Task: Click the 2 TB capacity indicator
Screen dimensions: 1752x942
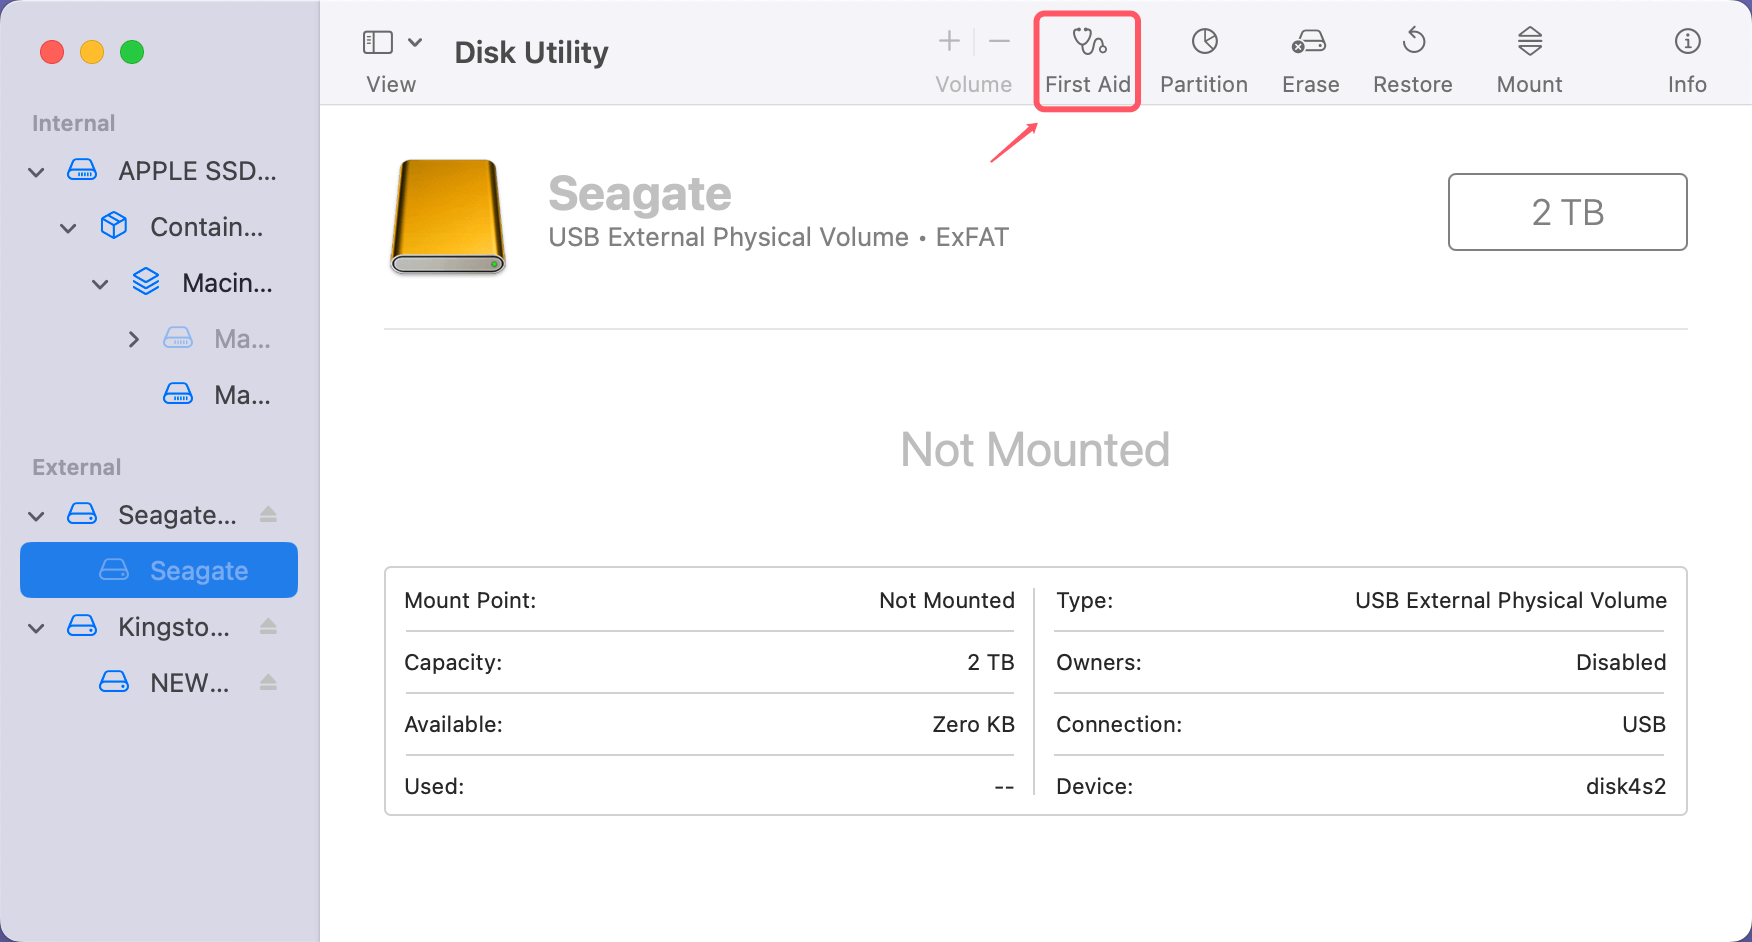Action: (x=1567, y=212)
